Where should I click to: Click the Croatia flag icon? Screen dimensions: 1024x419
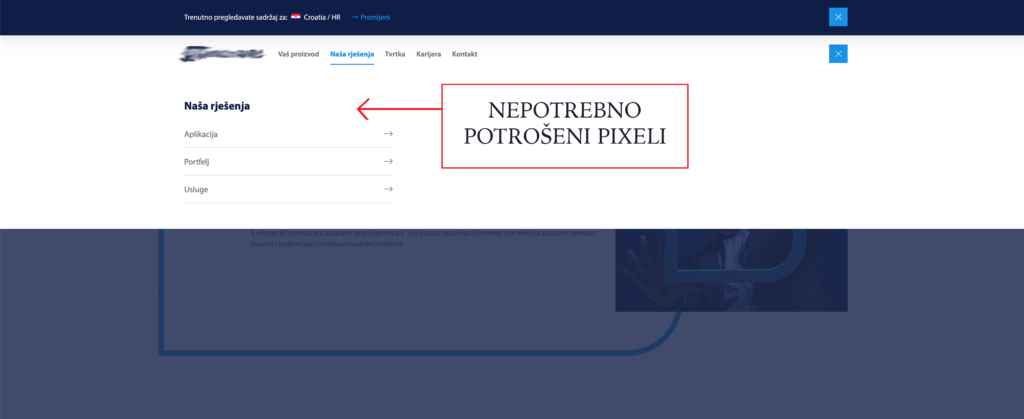296,17
